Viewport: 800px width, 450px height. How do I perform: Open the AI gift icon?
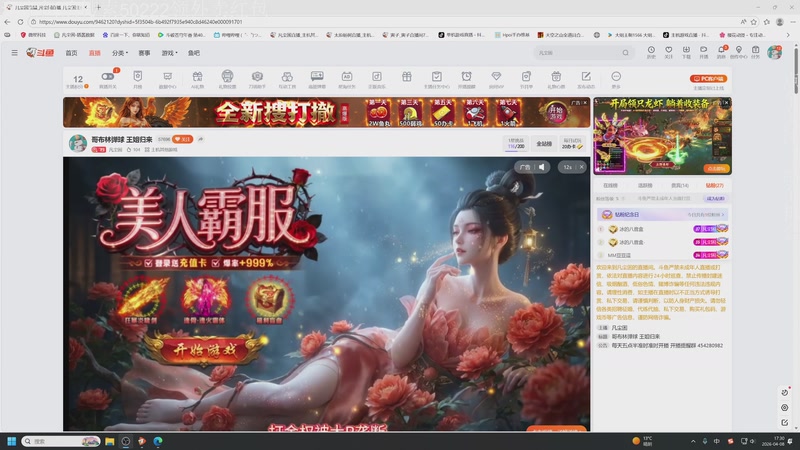pos(197,77)
